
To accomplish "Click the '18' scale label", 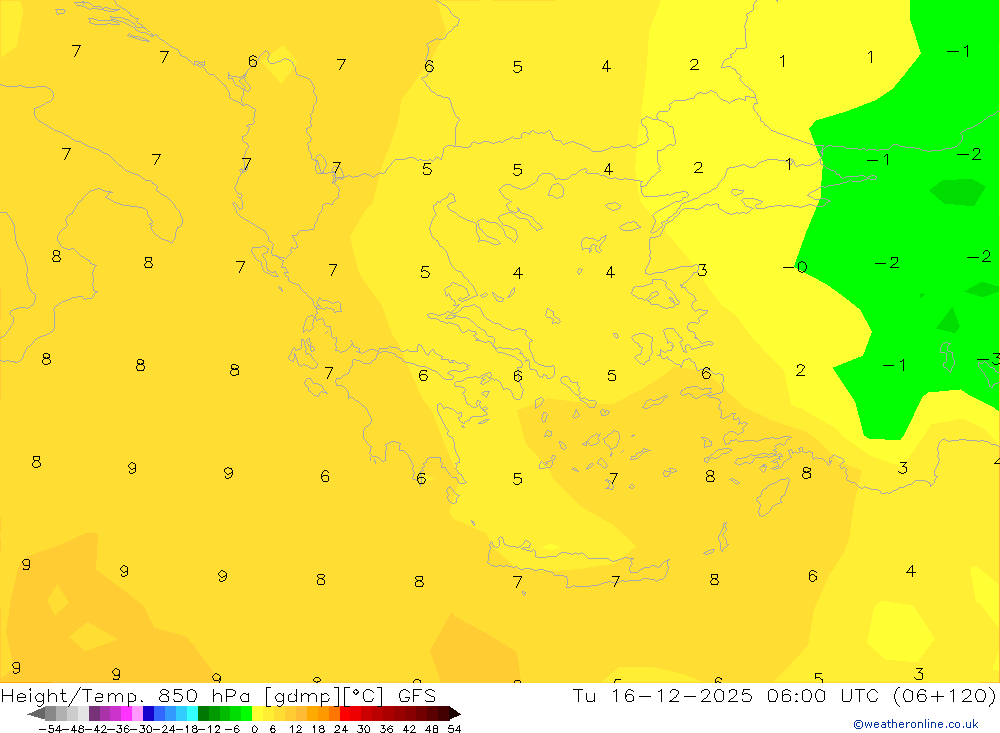I will coord(318,729).
